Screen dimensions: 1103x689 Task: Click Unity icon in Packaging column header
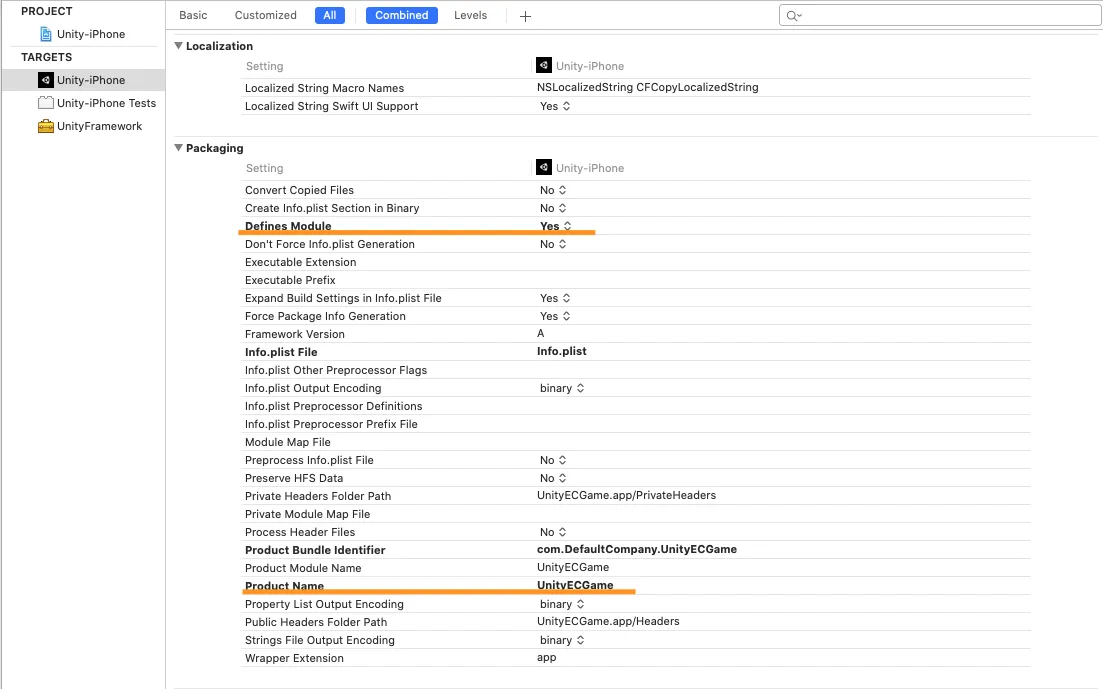544,168
